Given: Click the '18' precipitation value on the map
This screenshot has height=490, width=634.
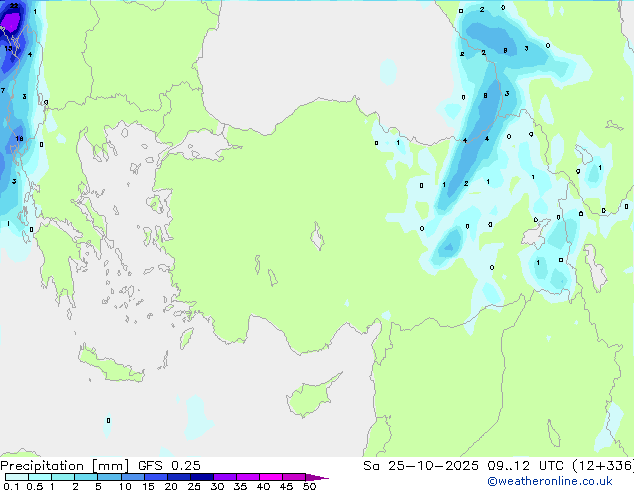Looking at the screenshot, I should pyautogui.click(x=19, y=139).
